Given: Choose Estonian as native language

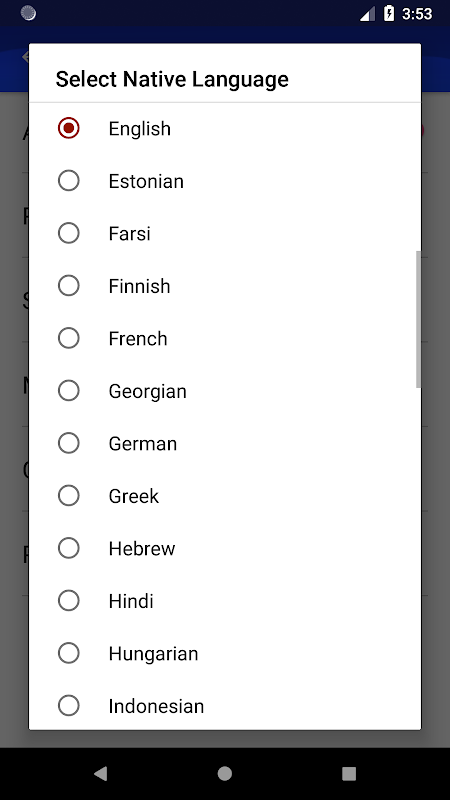Looking at the screenshot, I should coord(69,181).
